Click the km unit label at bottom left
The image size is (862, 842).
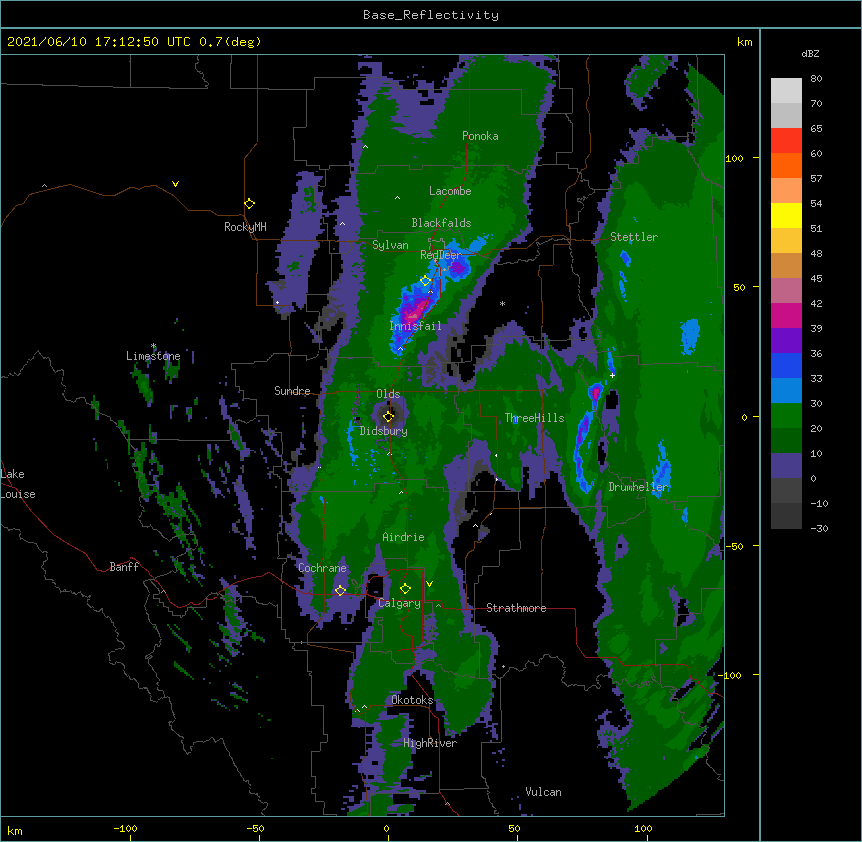coord(15,830)
